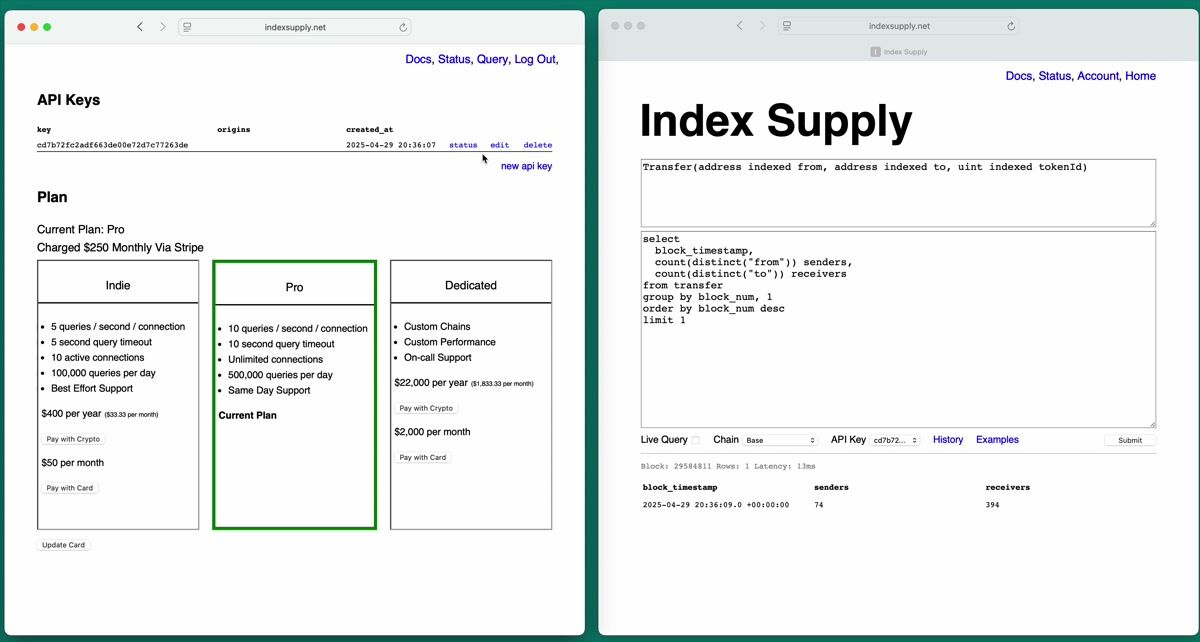The height and width of the screenshot is (642, 1200).
Task: Click the Pro plan heading
Action: point(294,287)
